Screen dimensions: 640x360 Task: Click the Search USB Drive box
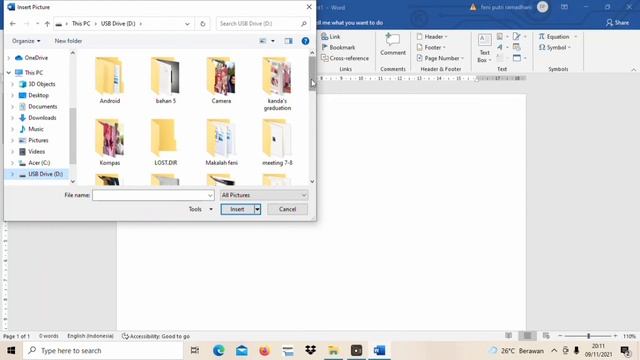(x=262, y=24)
